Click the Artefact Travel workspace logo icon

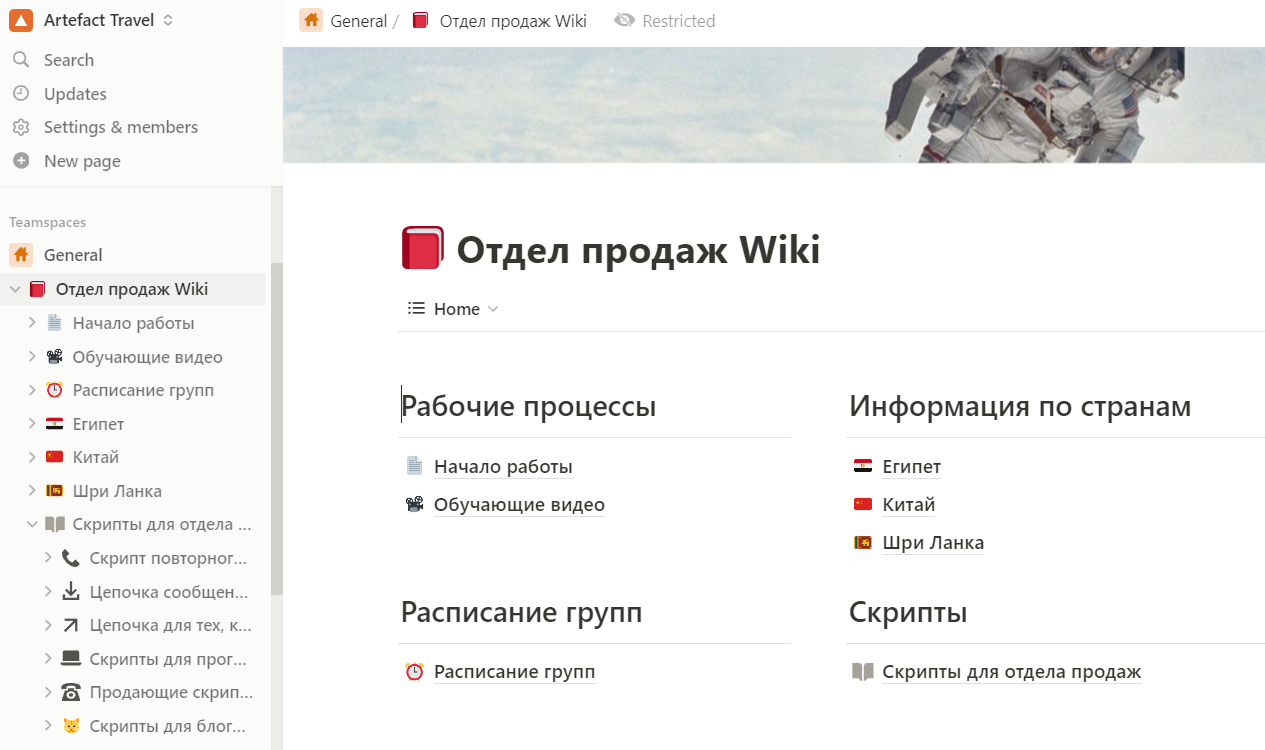point(21,20)
